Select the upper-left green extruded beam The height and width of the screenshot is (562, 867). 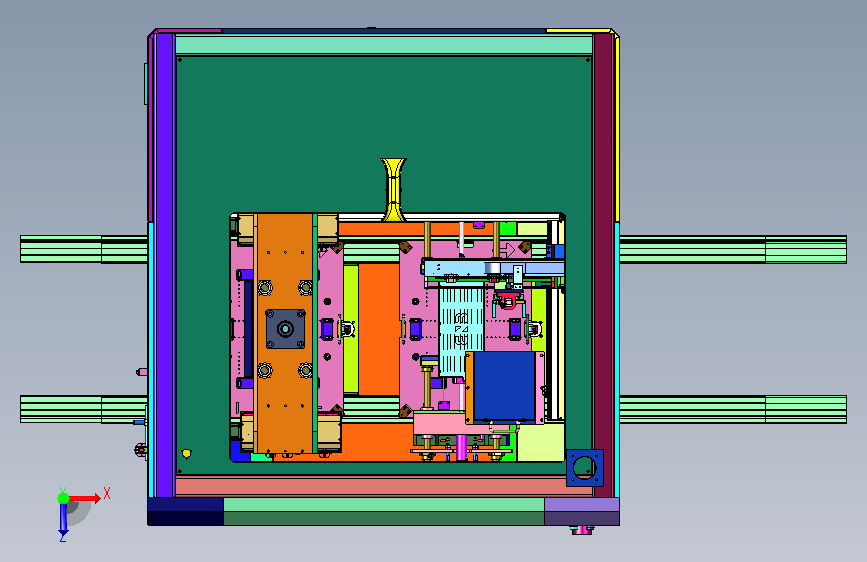(x=84, y=249)
